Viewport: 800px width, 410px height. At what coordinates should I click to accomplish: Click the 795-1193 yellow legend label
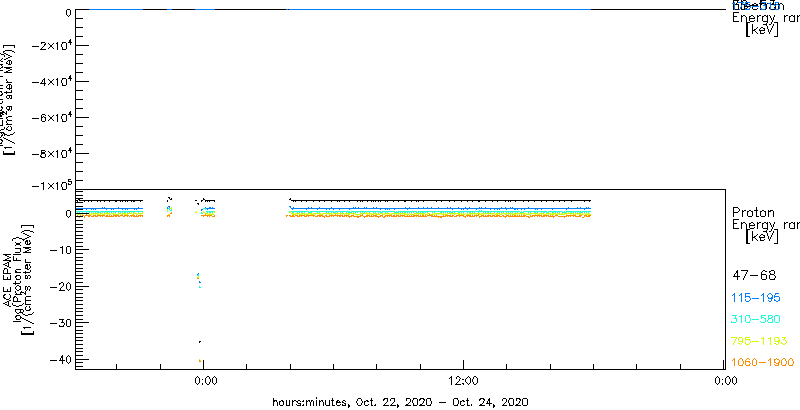[x=760, y=341]
